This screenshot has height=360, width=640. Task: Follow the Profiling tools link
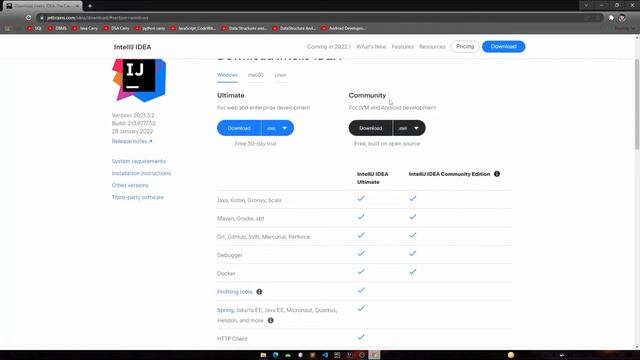click(235, 292)
